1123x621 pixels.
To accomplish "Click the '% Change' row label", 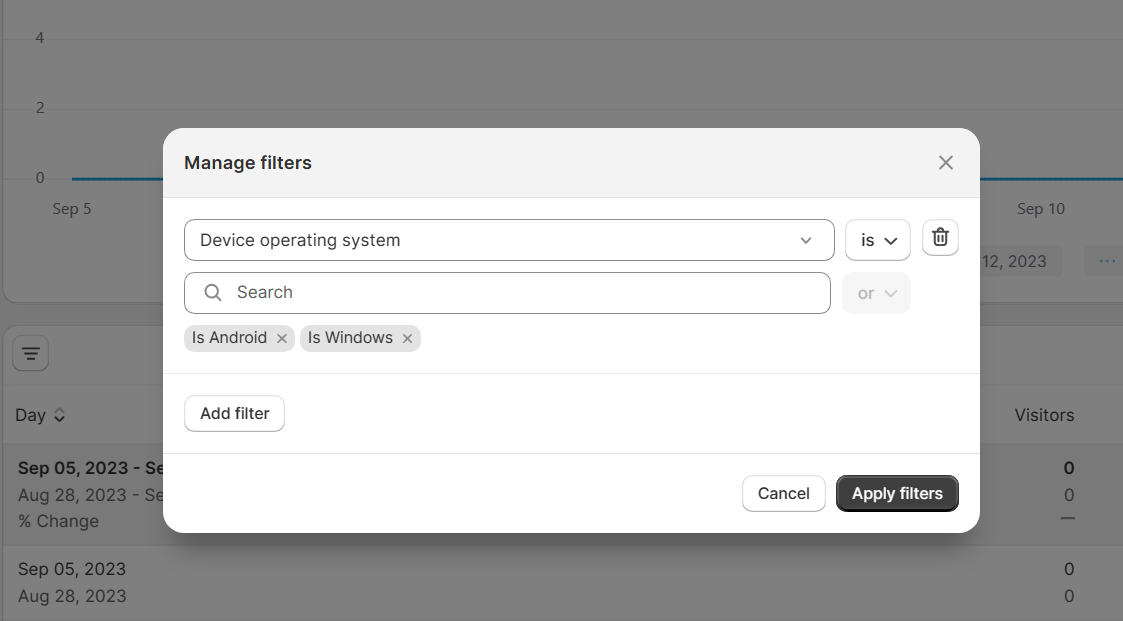I will tap(59, 521).
